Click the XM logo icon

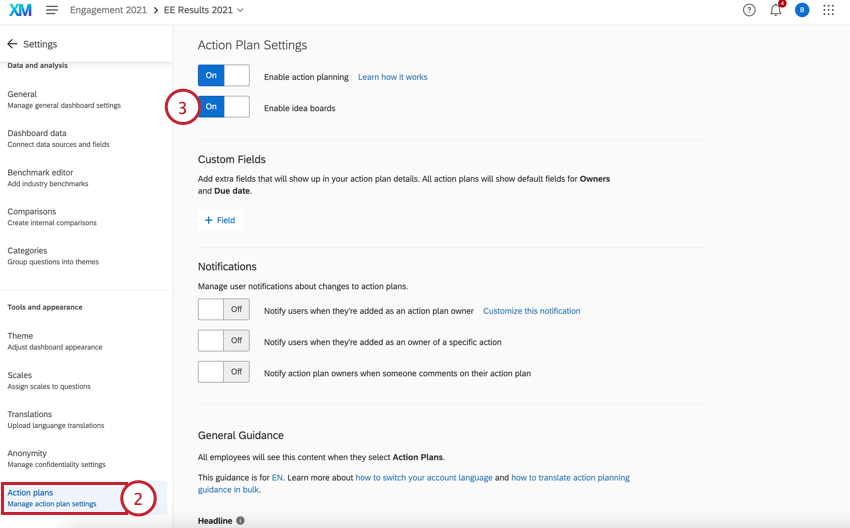tap(20, 10)
